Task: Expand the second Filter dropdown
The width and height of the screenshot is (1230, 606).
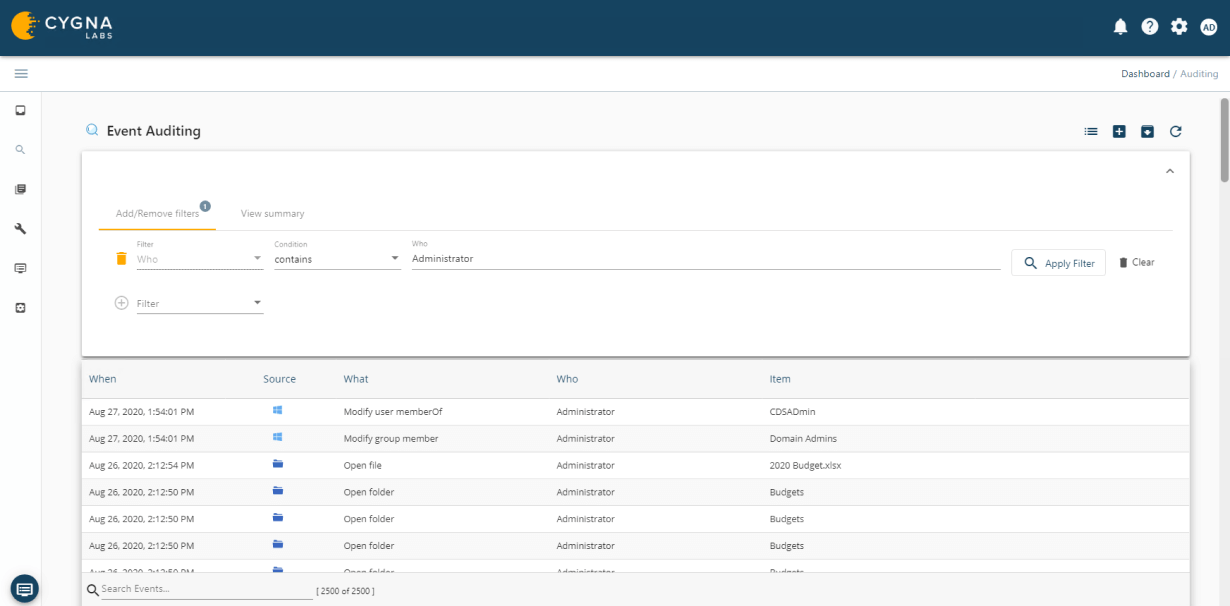Action: click(197, 302)
